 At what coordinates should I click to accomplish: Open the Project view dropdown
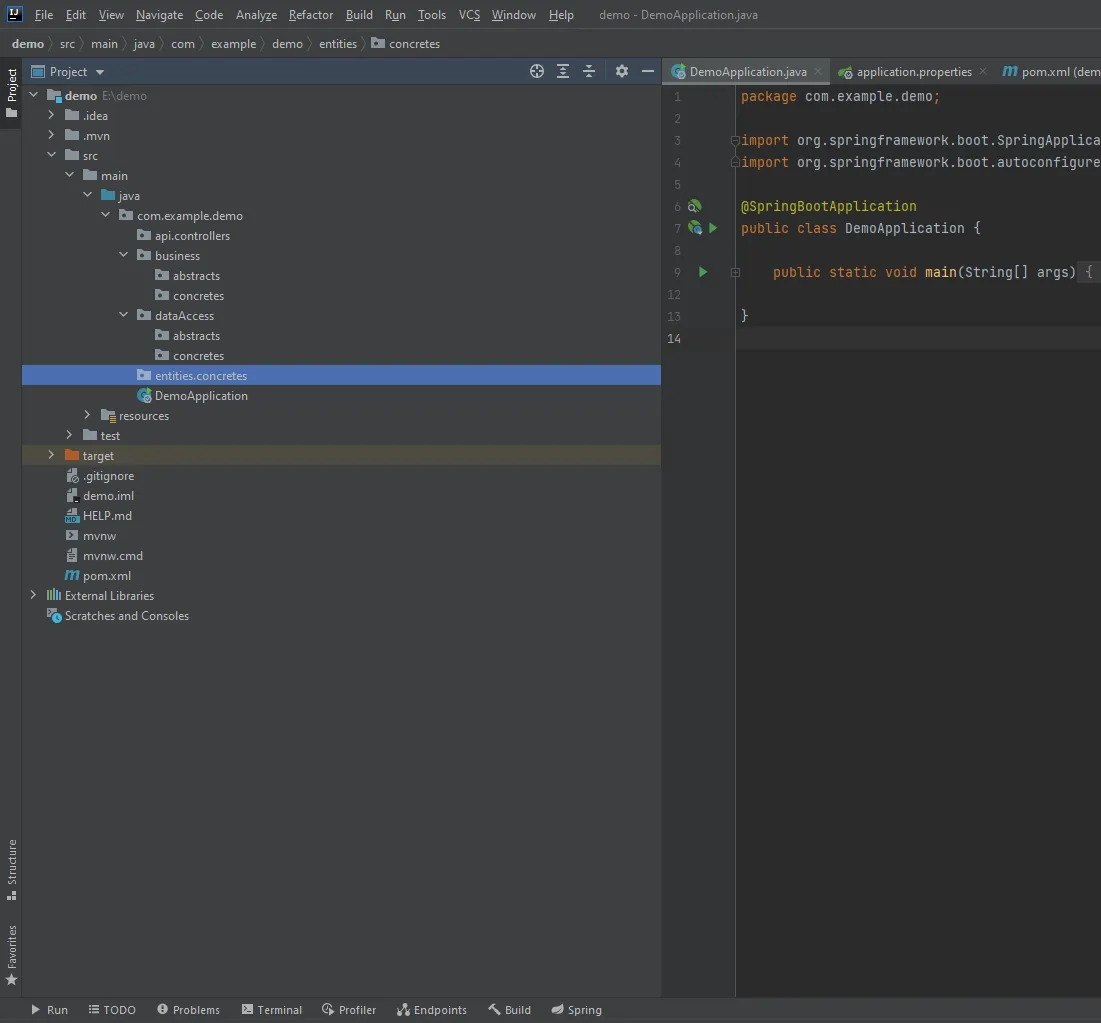coord(100,72)
